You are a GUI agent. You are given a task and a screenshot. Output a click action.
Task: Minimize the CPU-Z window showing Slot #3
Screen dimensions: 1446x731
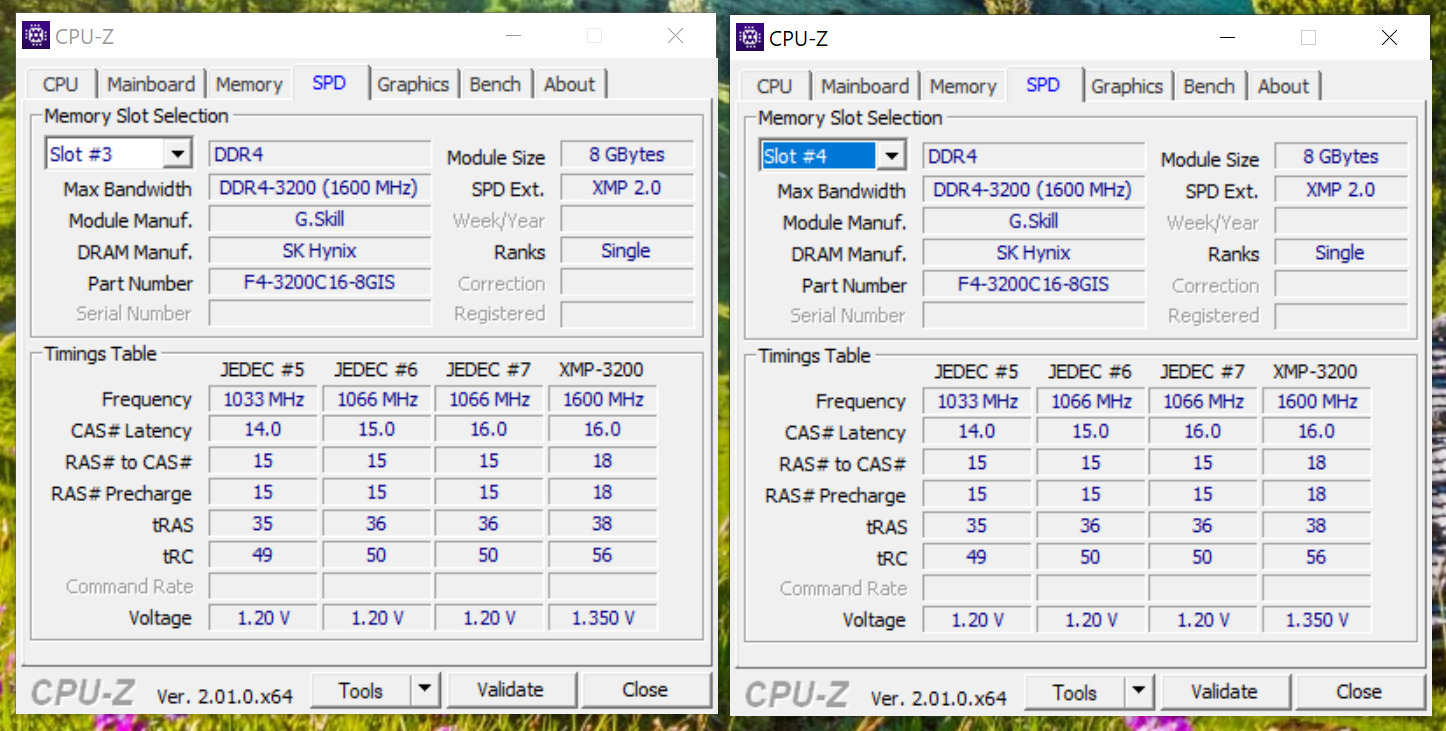click(x=513, y=36)
